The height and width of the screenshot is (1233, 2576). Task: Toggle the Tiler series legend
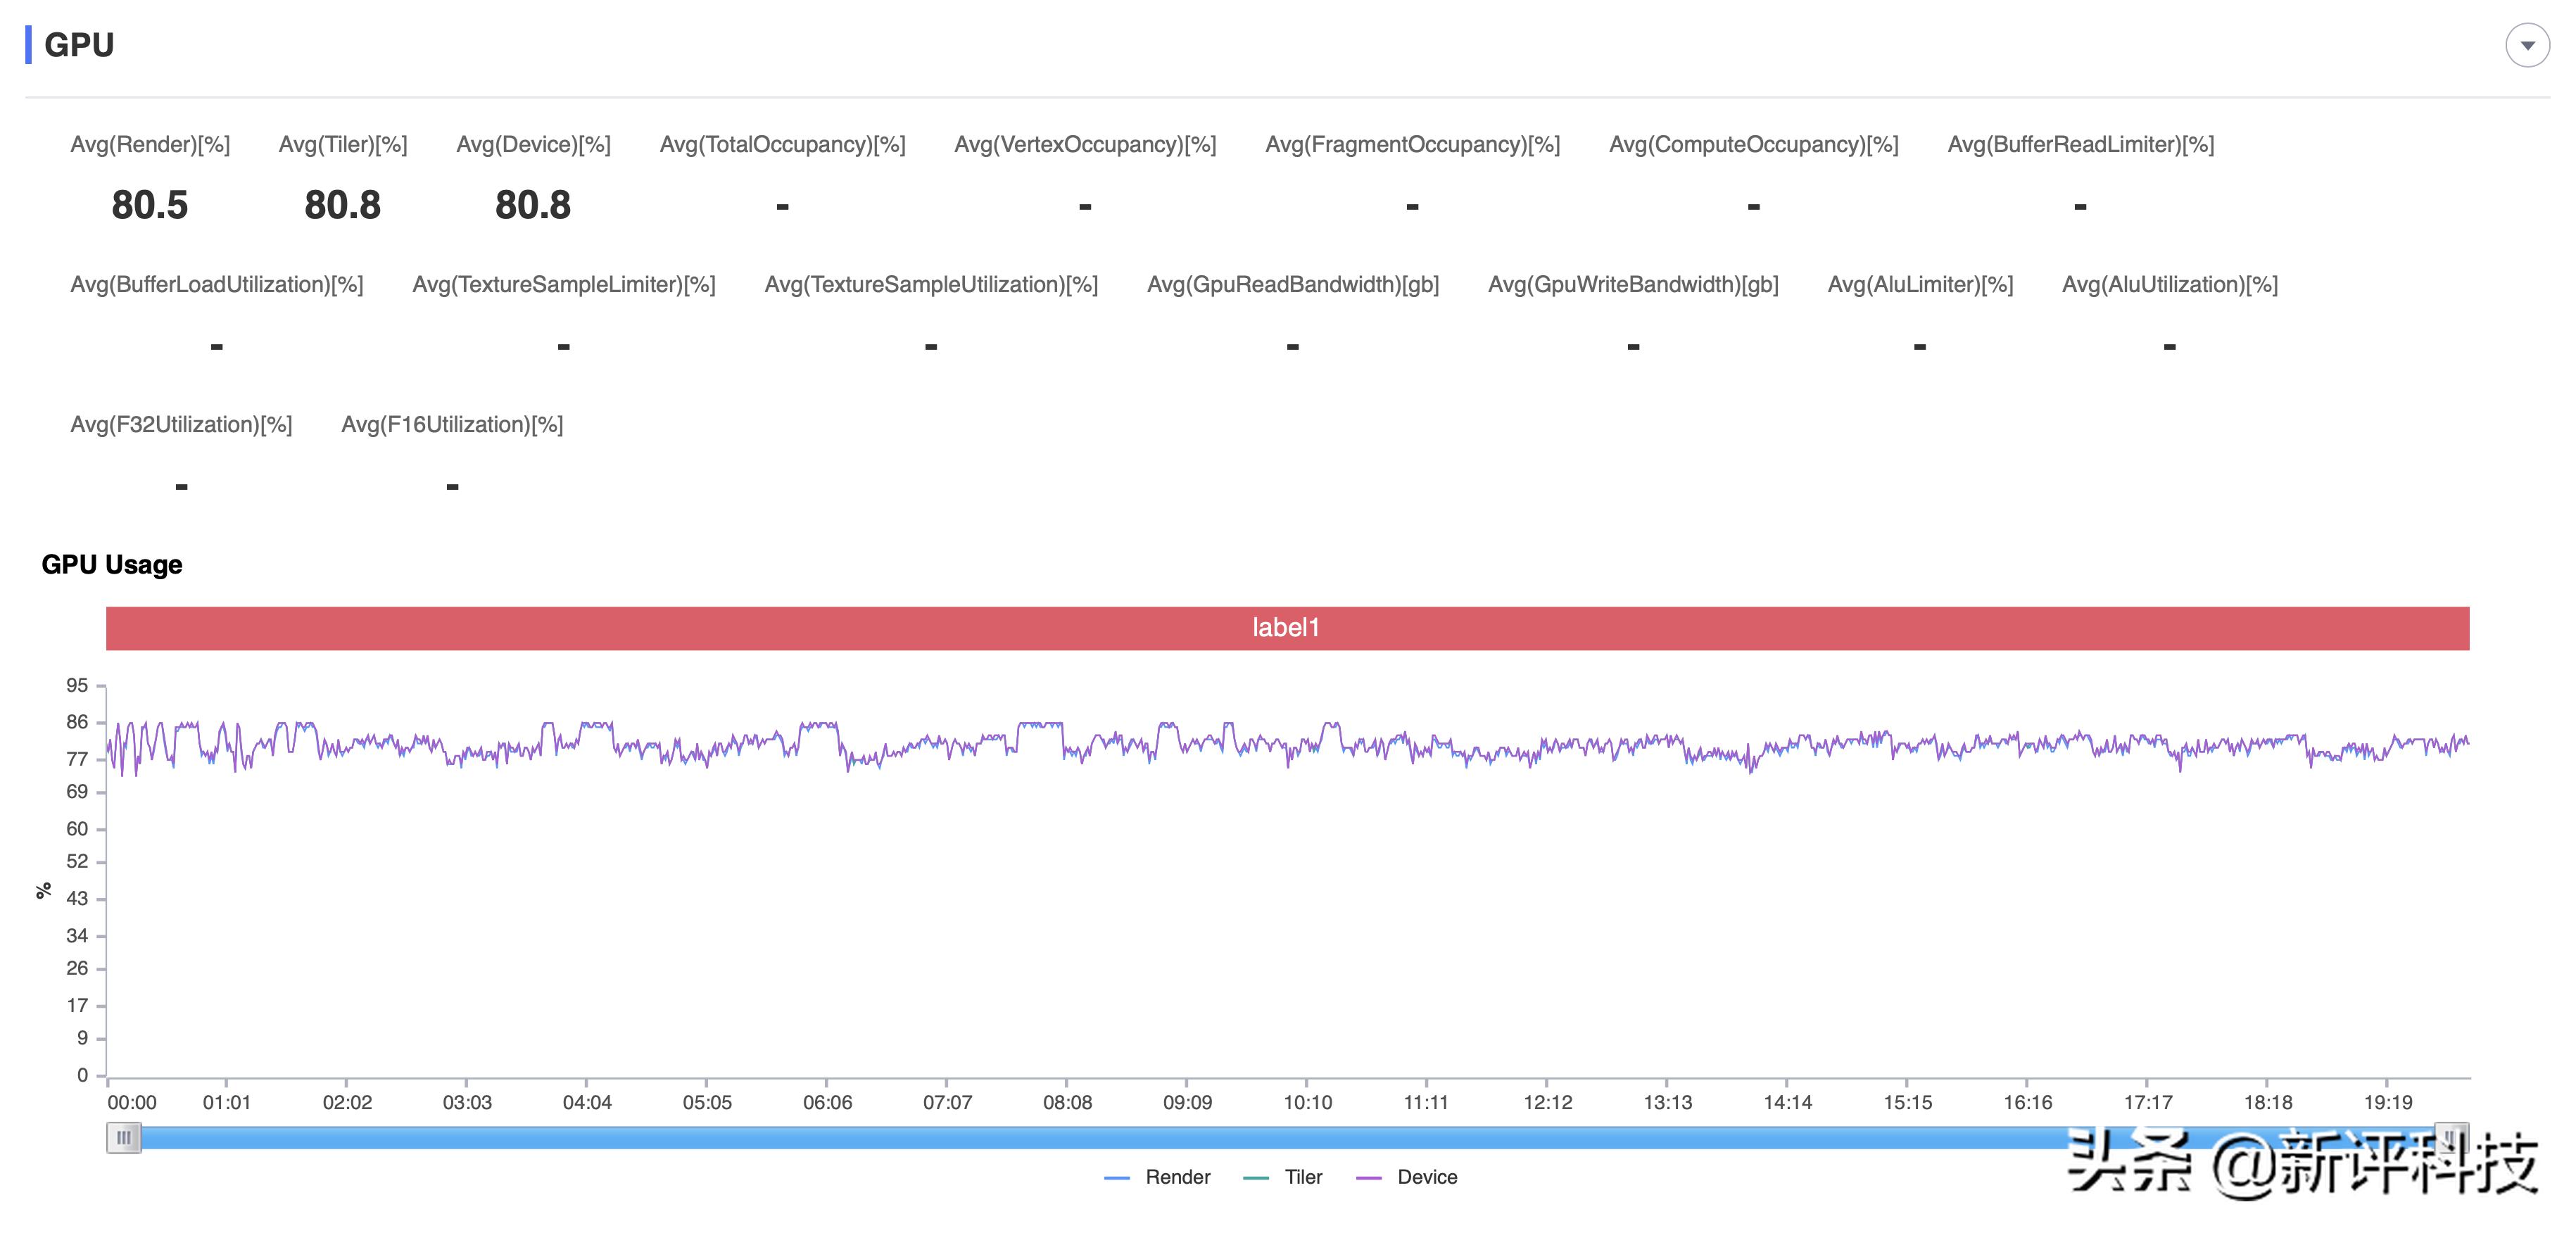coord(1283,1177)
